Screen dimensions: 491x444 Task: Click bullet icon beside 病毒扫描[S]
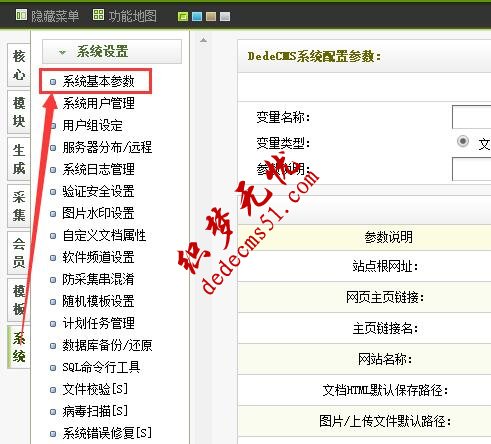[x=53, y=412]
